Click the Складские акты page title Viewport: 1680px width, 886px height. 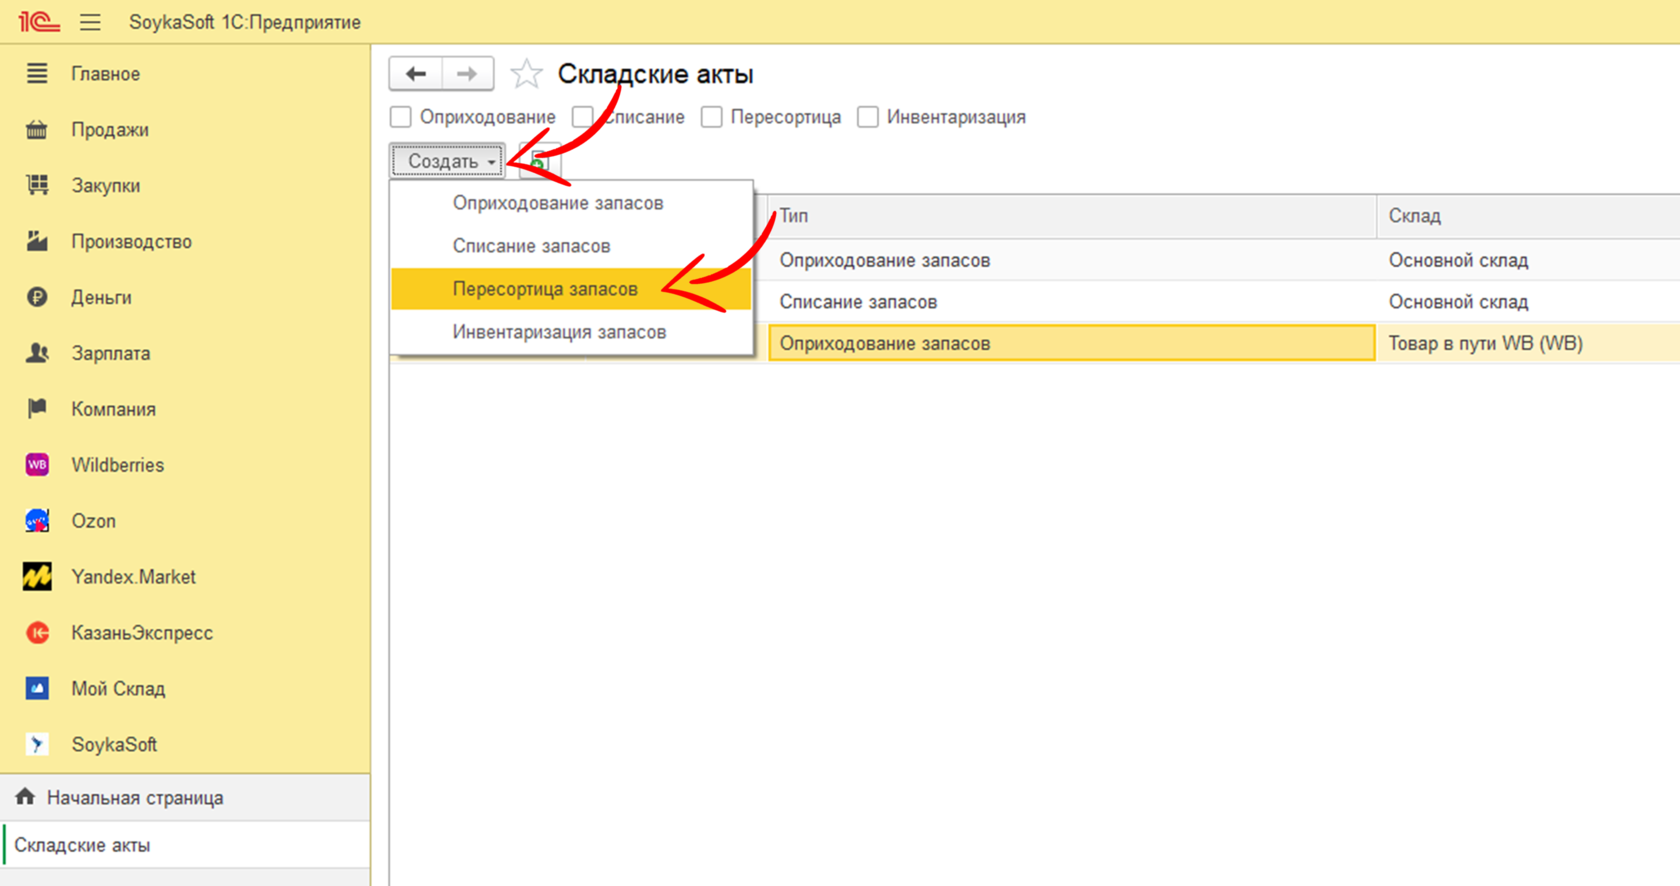(x=656, y=74)
